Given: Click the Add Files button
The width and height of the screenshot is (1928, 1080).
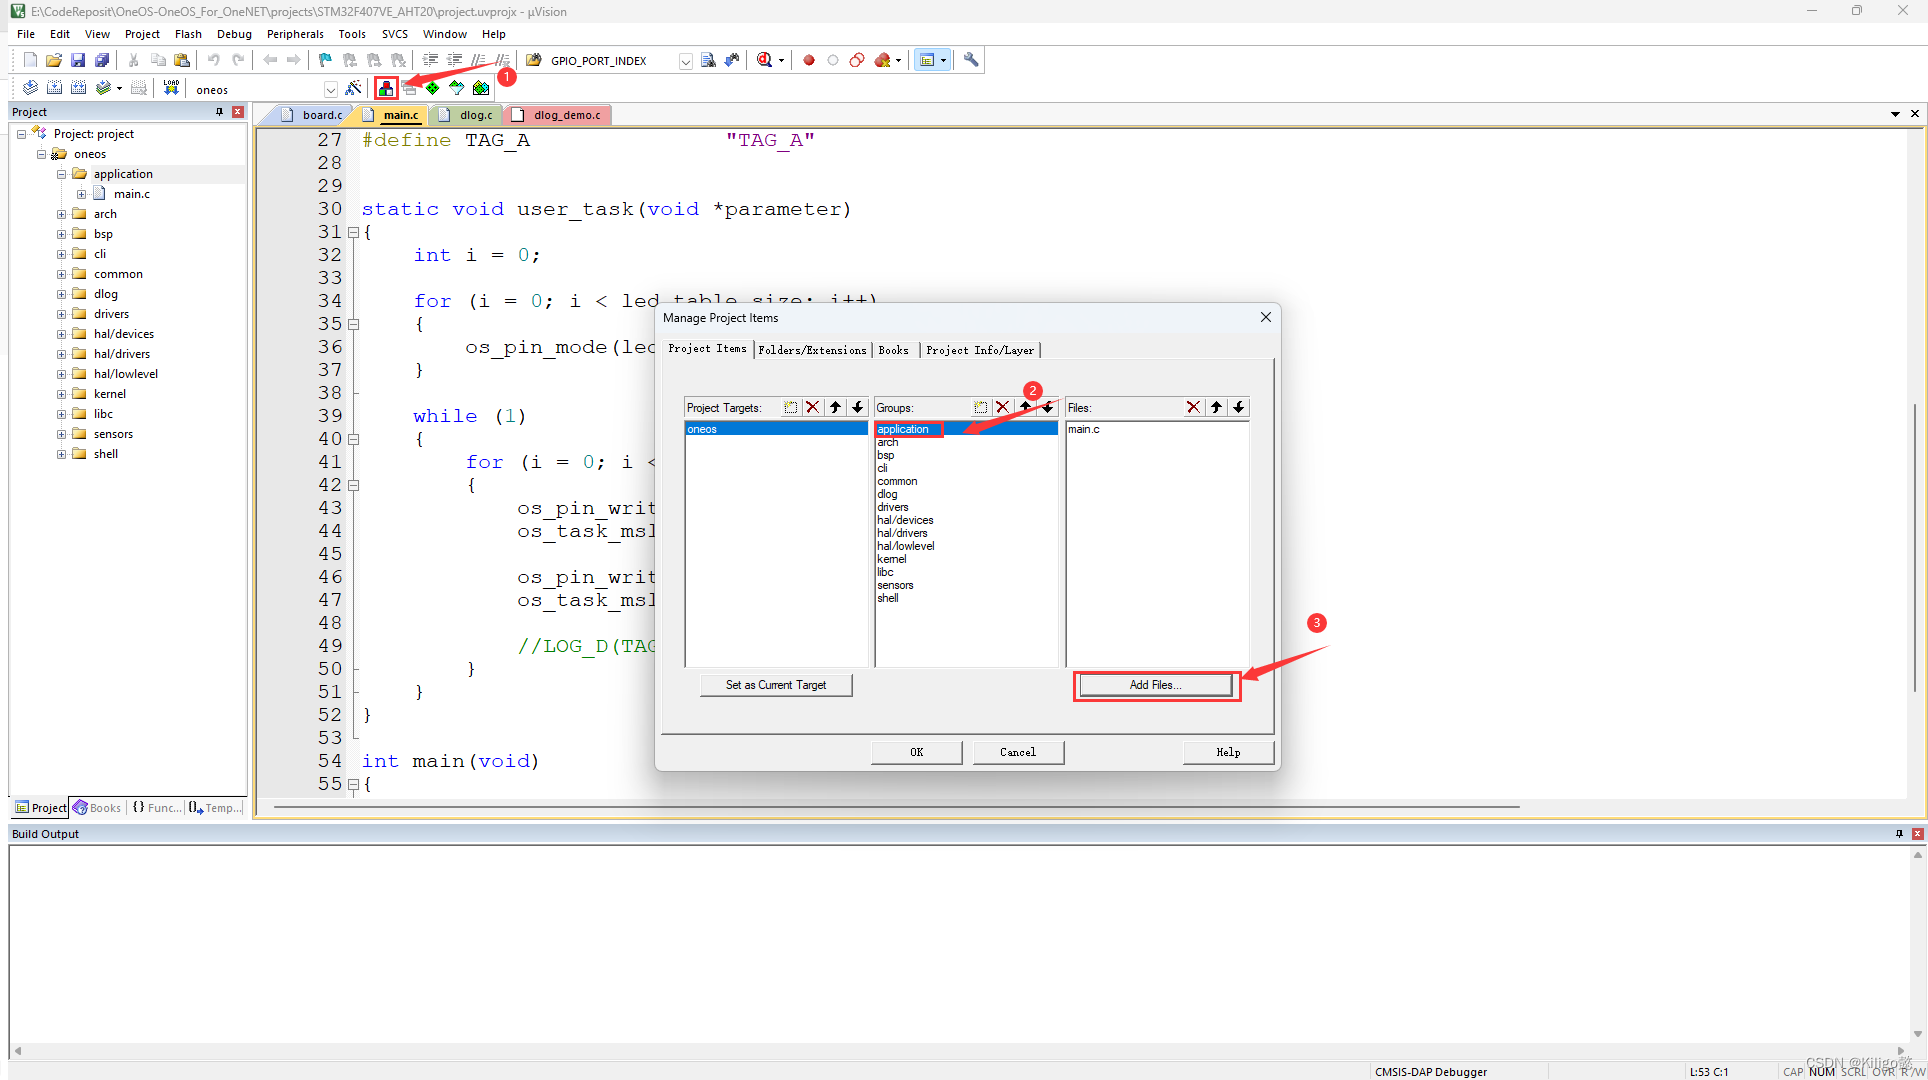Looking at the screenshot, I should point(1155,685).
